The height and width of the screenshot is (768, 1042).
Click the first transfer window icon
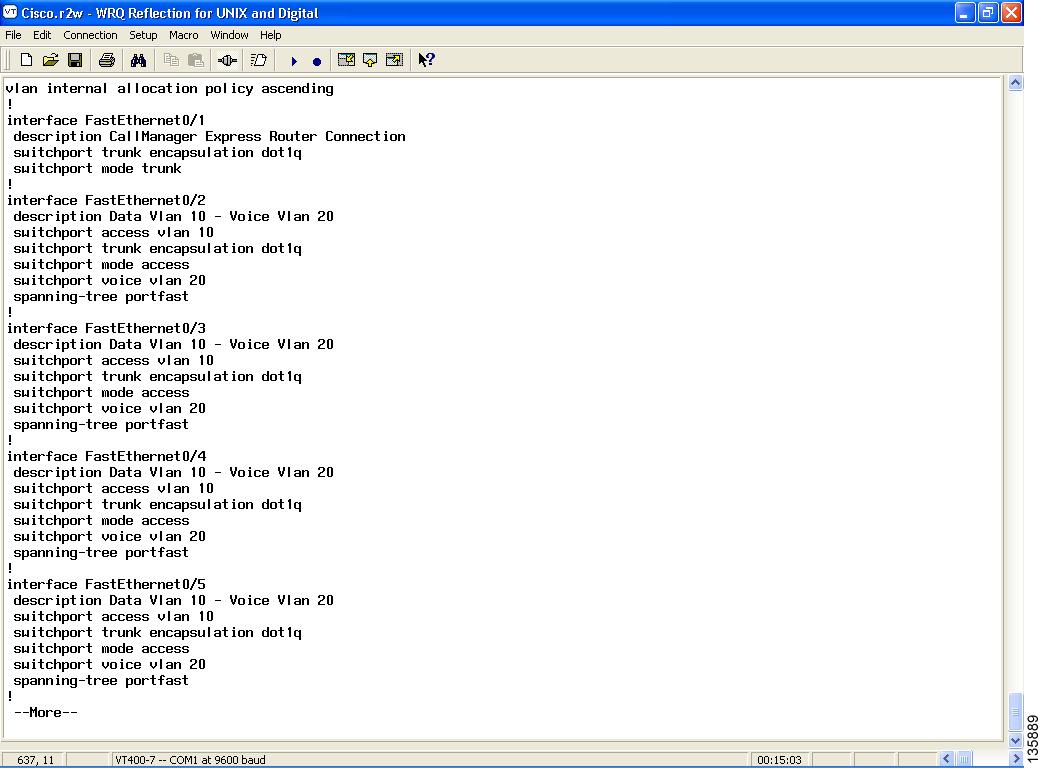tap(346, 60)
